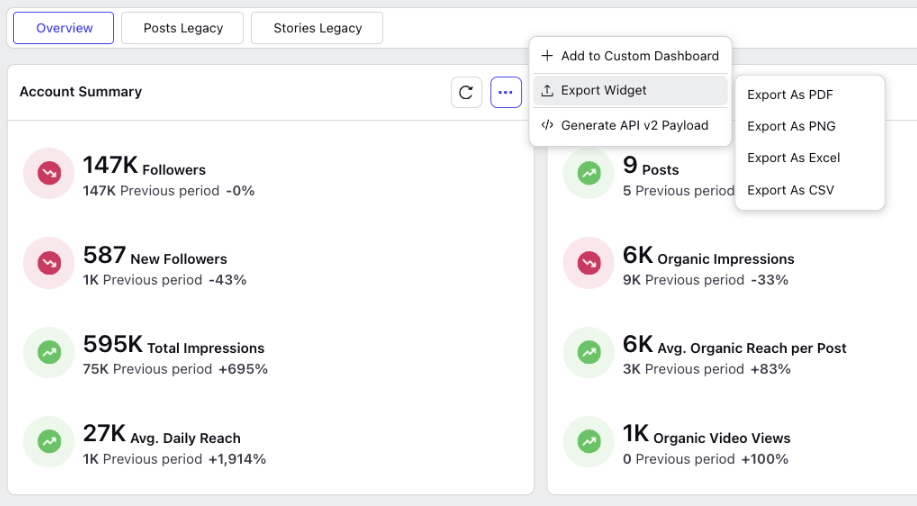Click the Organic Impressions downward trend icon
917x506 pixels.
[x=589, y=263]
